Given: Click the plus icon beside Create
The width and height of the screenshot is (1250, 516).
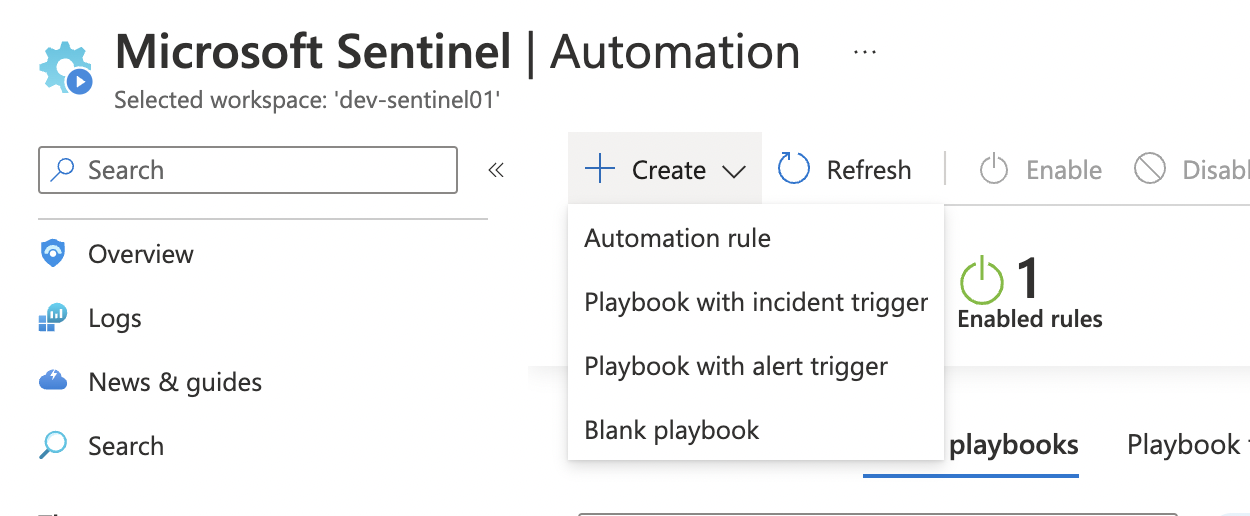Looking at the screenshot, I should coord(599,169).
